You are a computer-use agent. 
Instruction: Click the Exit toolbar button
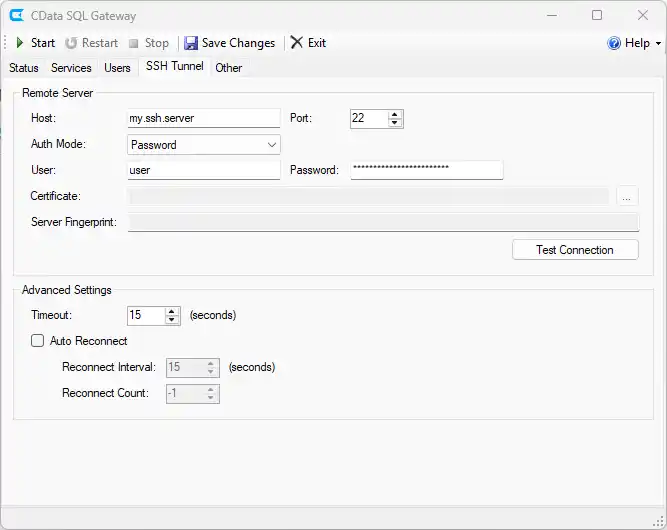point(308,43)
